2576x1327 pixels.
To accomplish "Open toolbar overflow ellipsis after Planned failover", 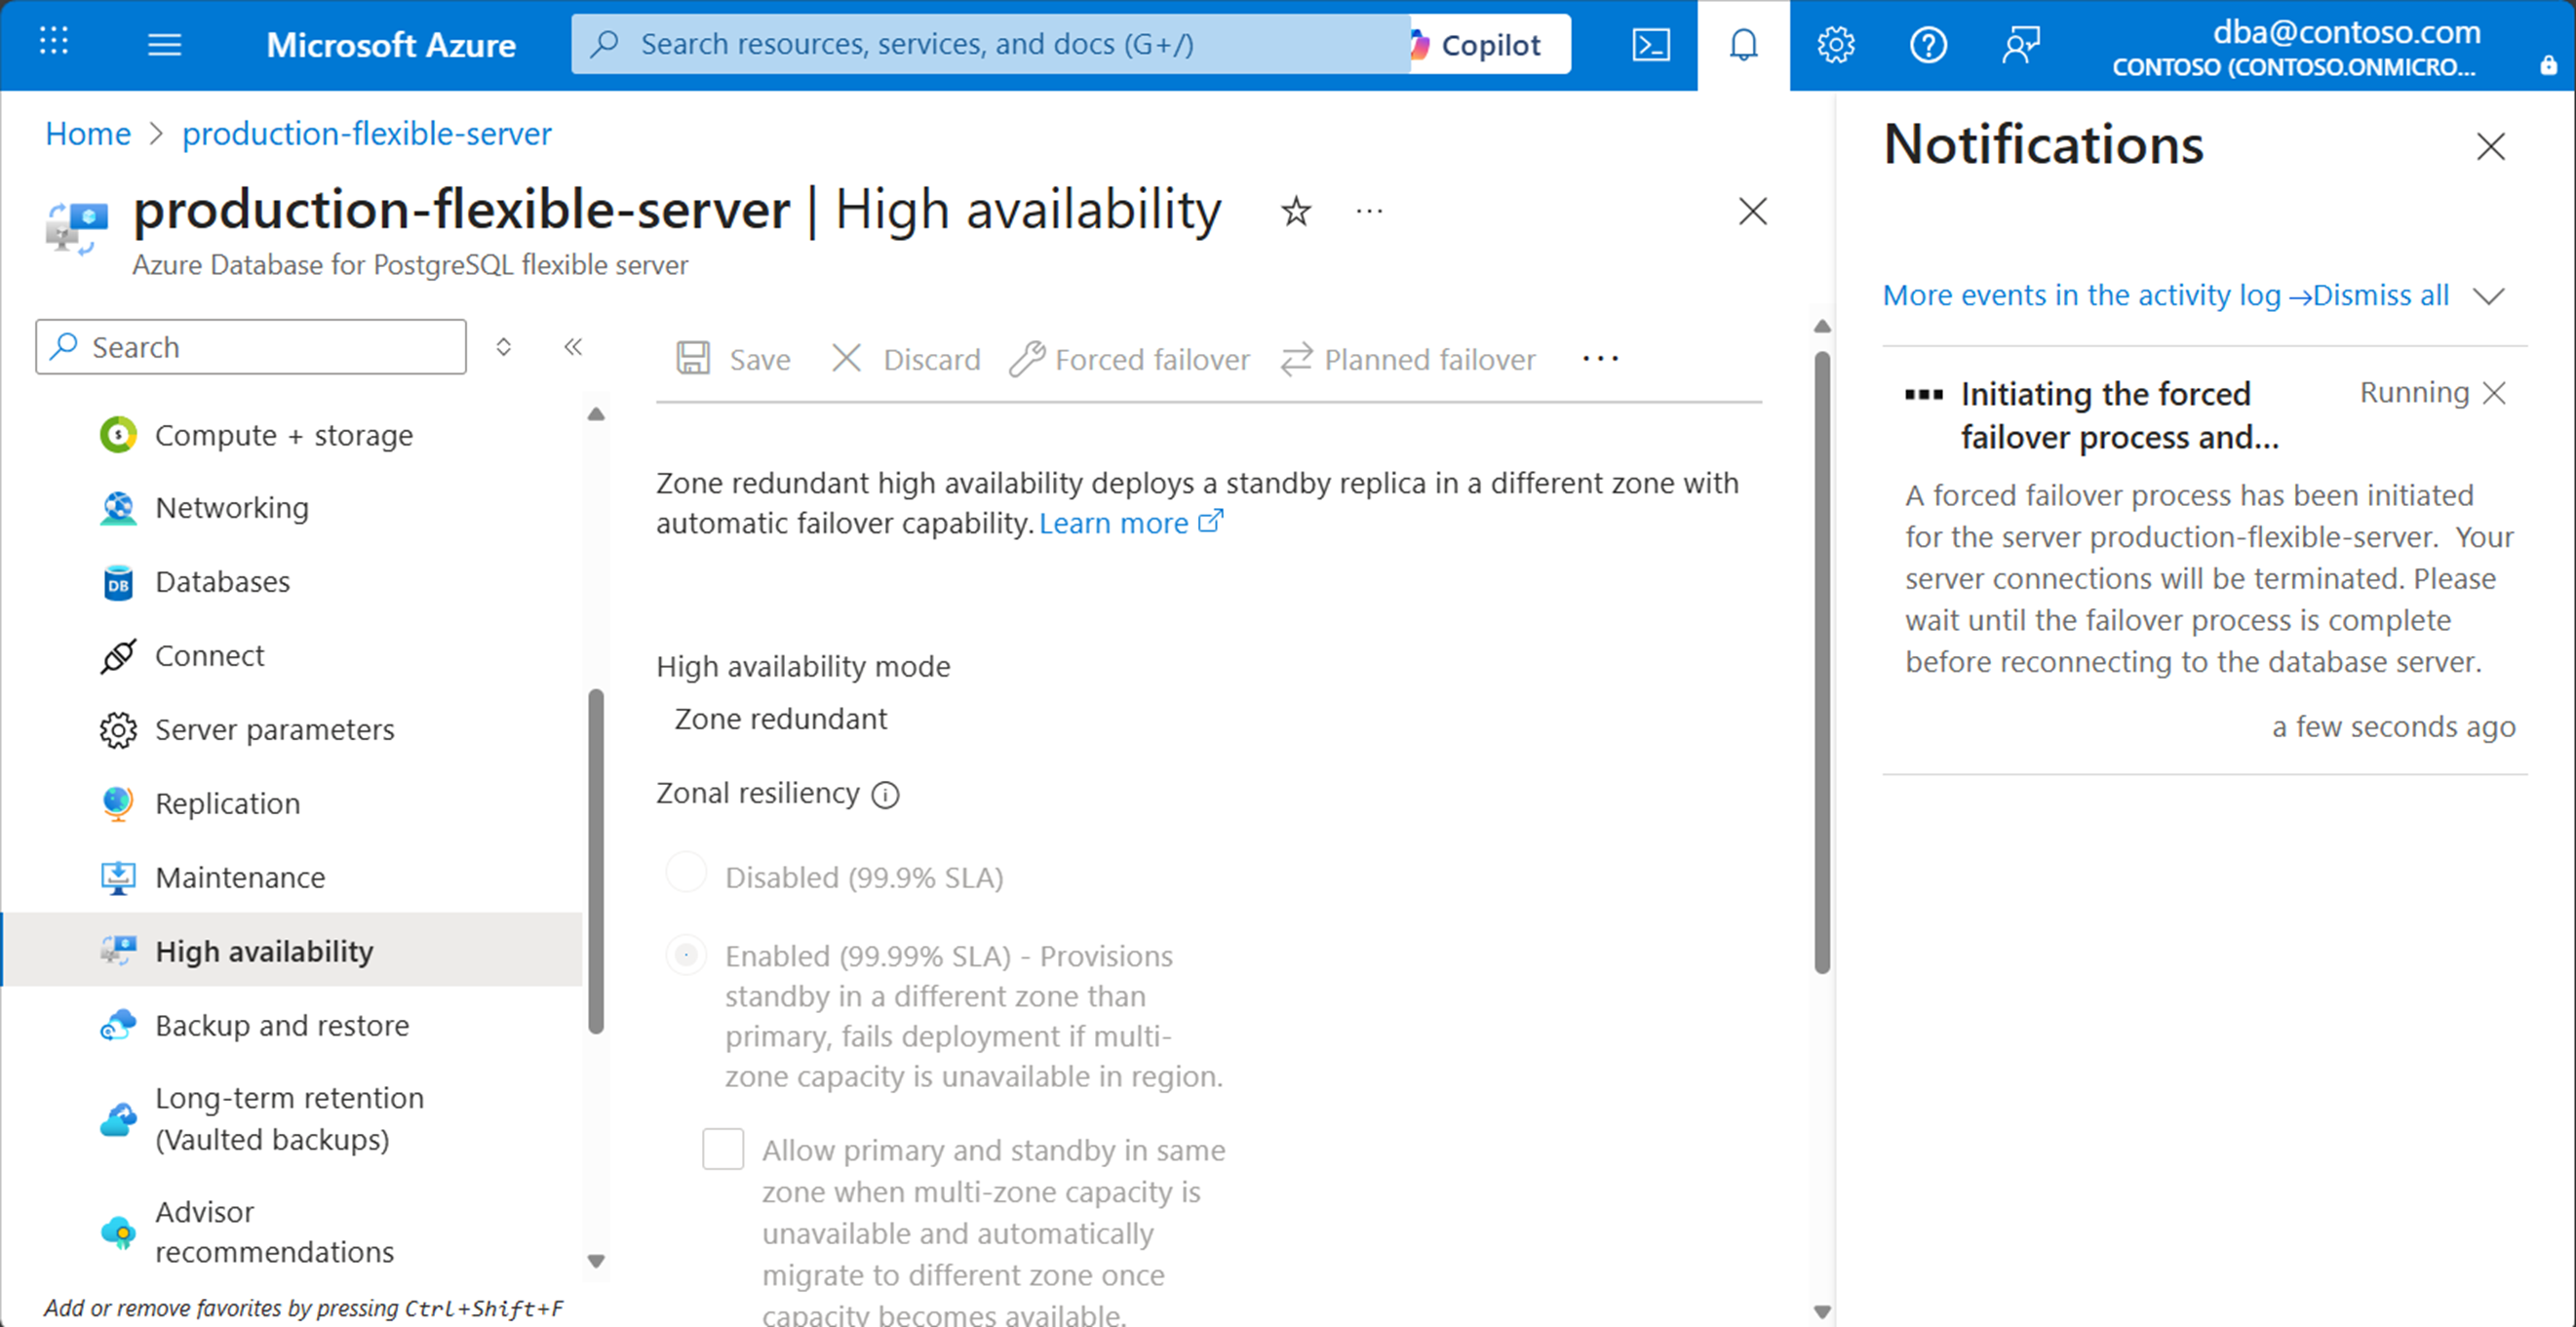I will click(1600, 359).
